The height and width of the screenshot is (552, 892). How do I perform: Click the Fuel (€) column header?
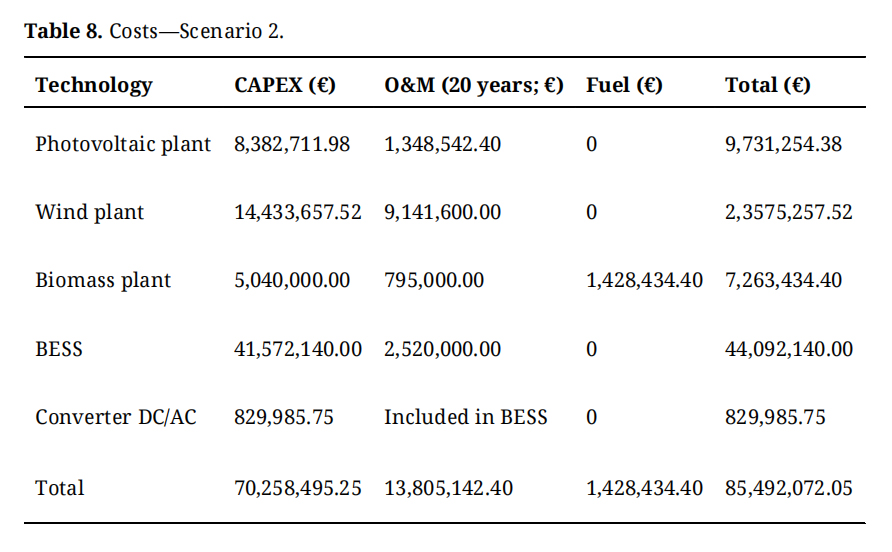(624, 85)
